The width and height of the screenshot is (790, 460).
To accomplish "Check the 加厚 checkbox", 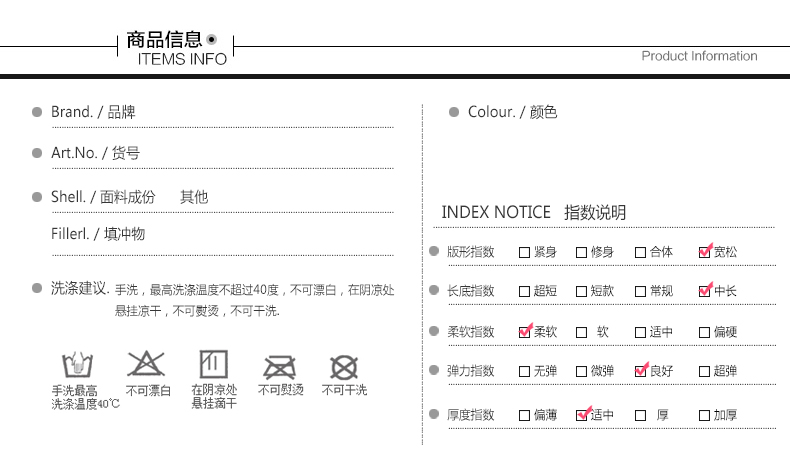I will click(704, 415).
